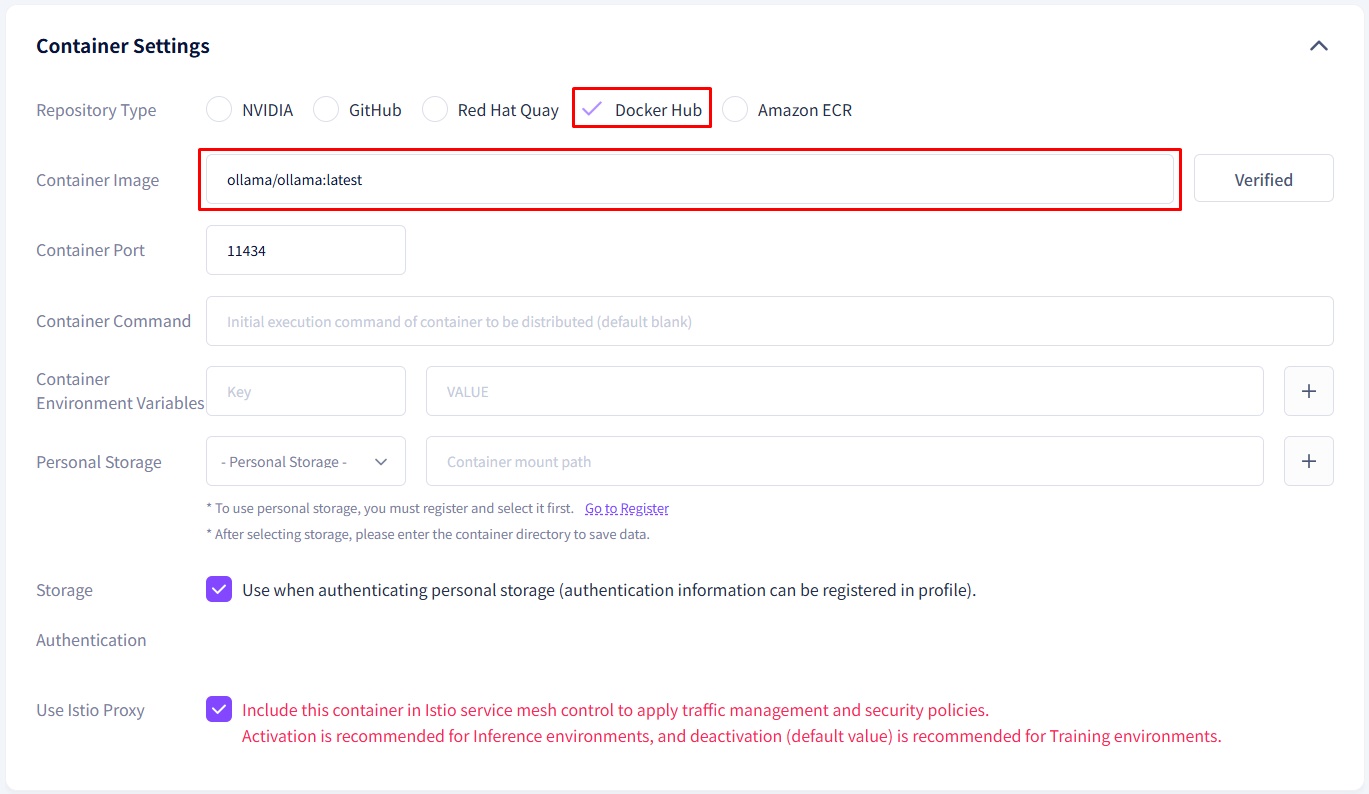Viewport: 1369px width, 794px height.
Task: Collapse the Container Settings section chevron
Action: tap(1319, 46)
